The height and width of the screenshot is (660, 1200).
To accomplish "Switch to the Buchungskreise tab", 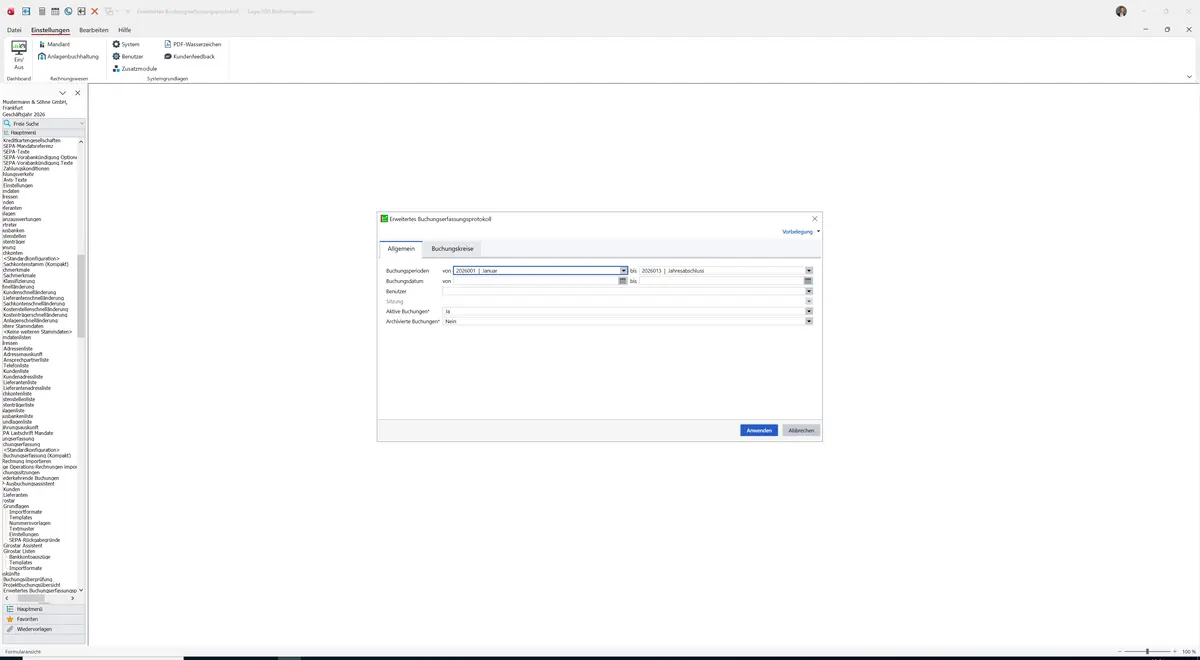I will 453,248.
